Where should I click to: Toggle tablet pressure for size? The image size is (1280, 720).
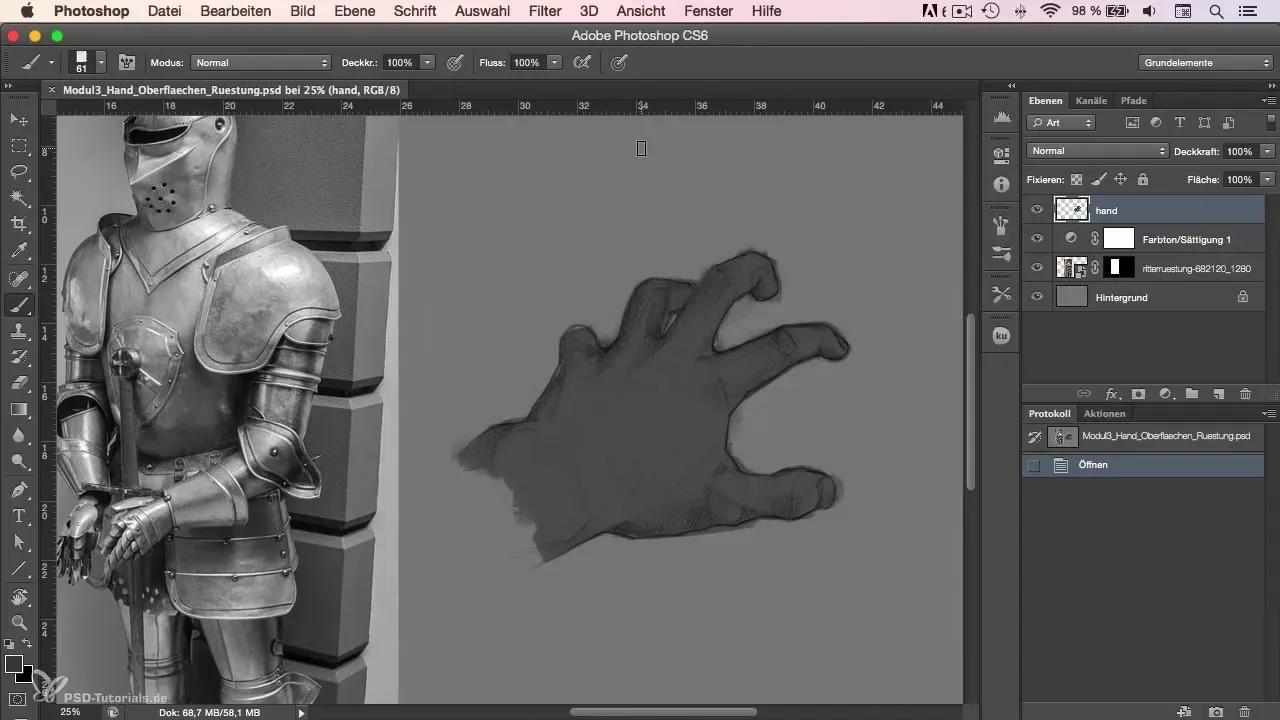click(x=619, y=62)
